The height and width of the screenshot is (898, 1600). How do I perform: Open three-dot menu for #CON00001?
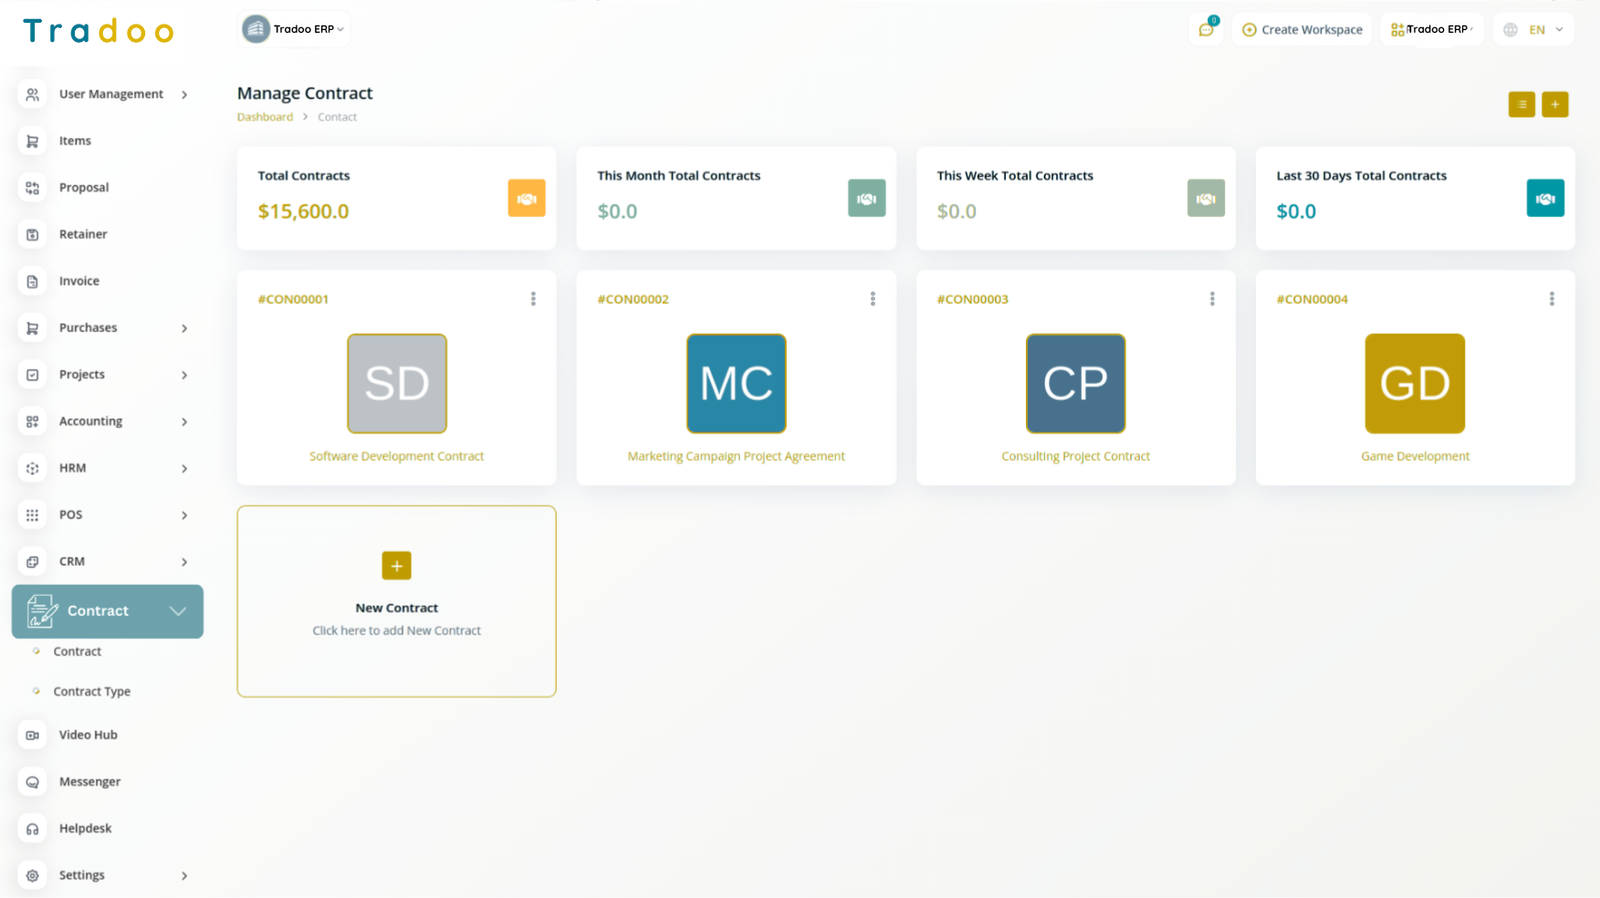[533, 299]
